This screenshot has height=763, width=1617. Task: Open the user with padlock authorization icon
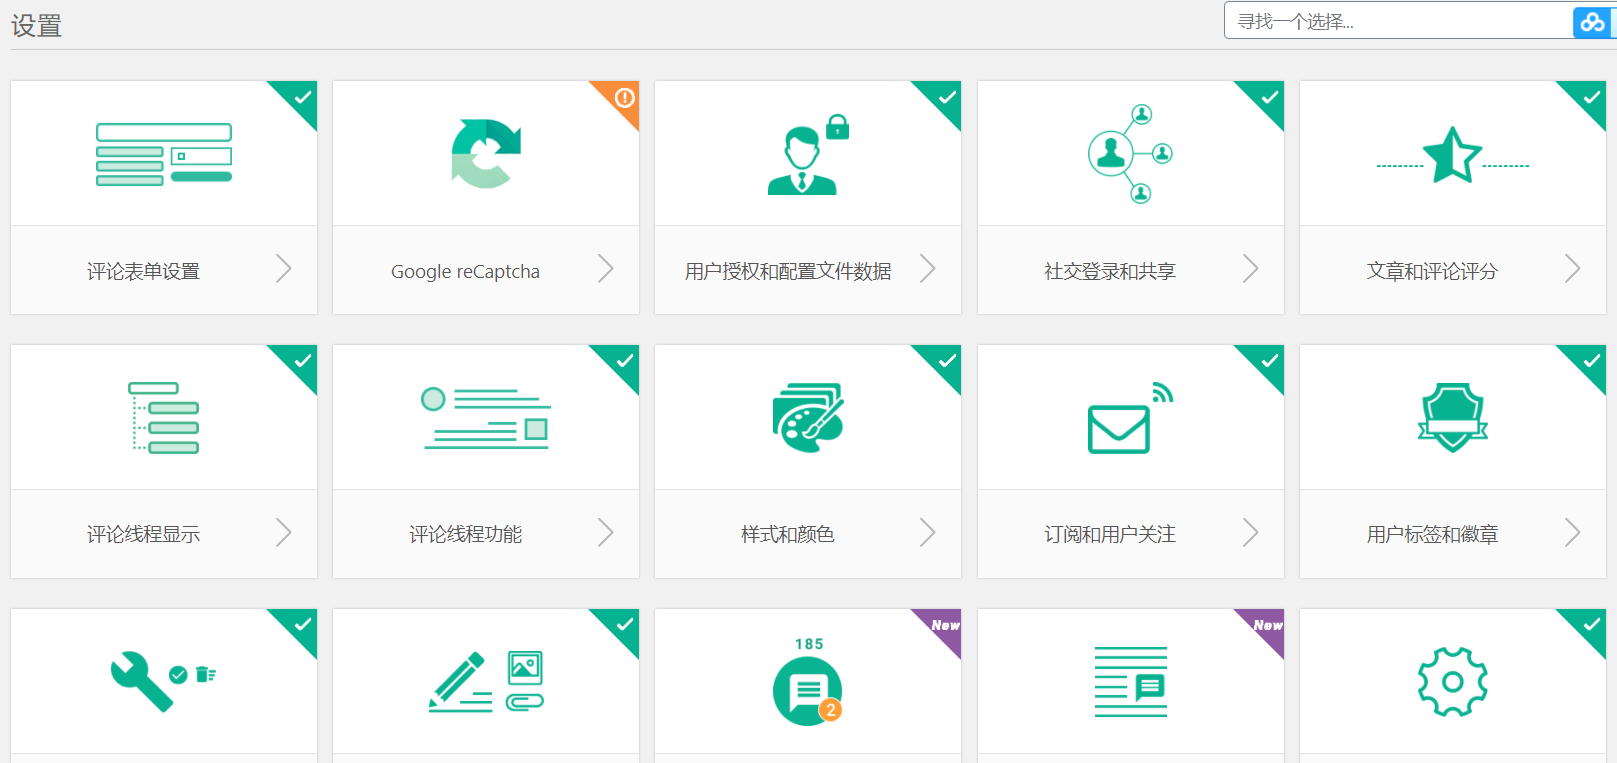pyautogui.click(x=808, y=154)
